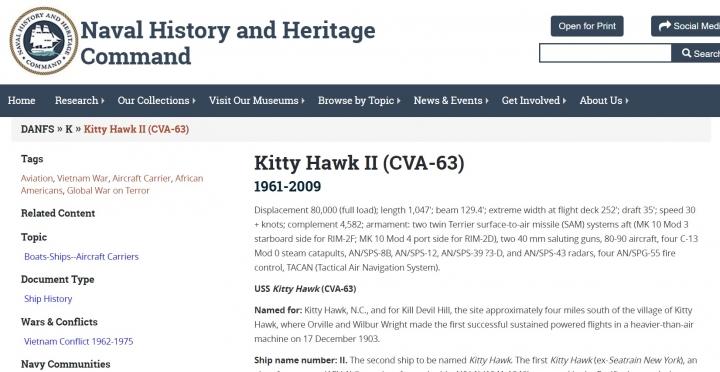This screenshot has height=372, width=720.
Task: Open the Vietnam War tag
Action: point(82,178)
